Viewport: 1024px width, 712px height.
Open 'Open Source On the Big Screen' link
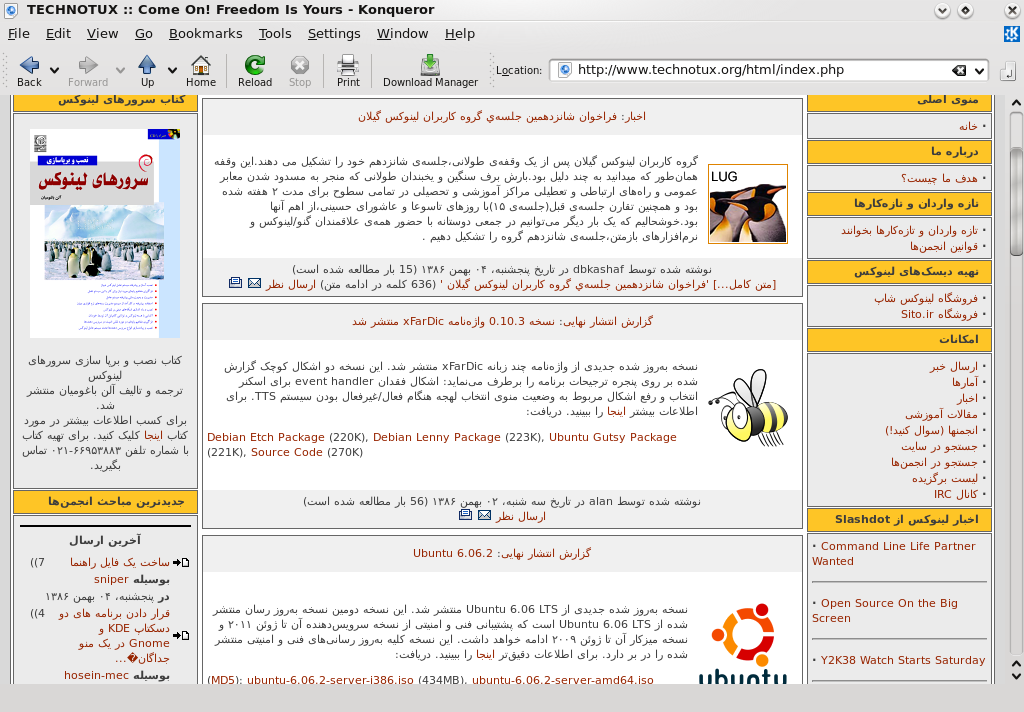(885, 610)
